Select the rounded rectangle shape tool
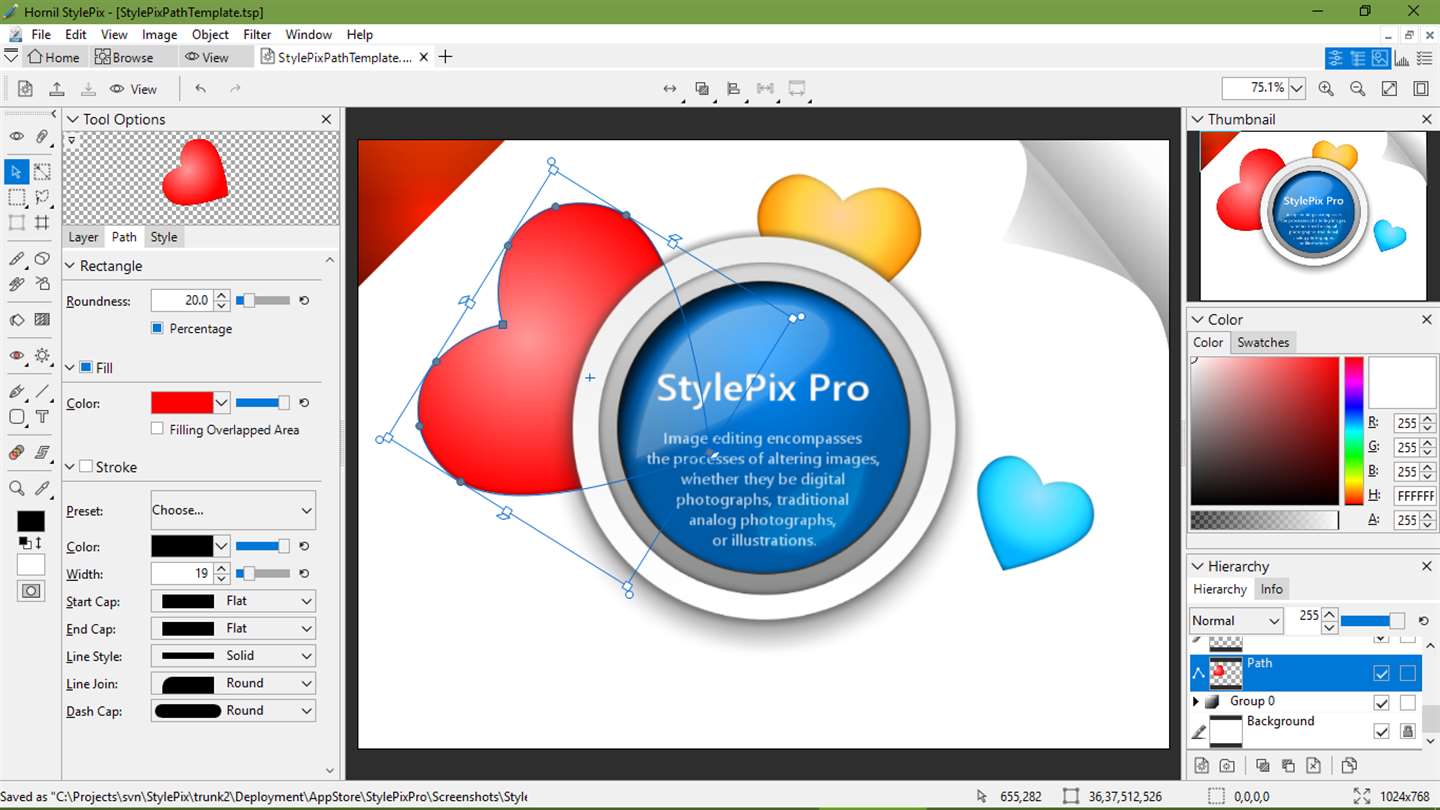1440x810 pixels. pos(17,417)
